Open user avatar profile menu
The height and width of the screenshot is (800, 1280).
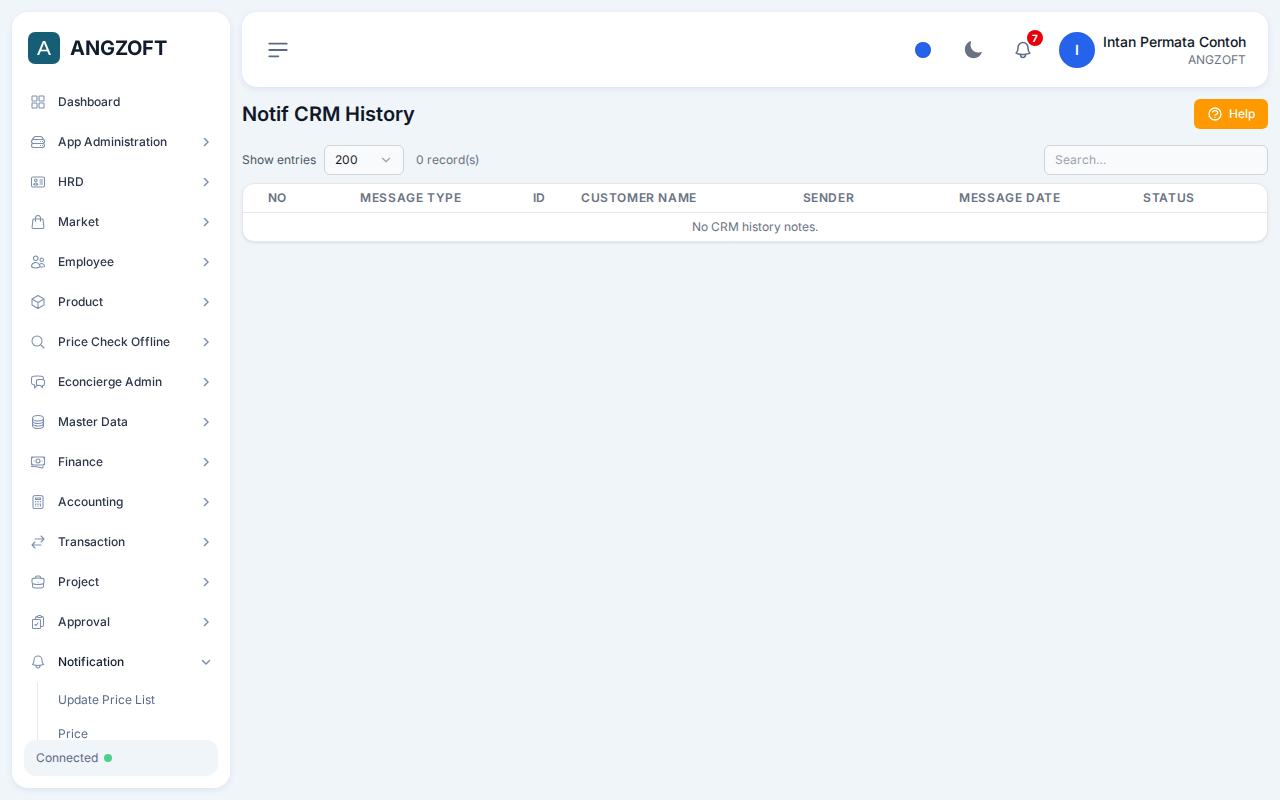pyautogui.click(x=1077, y=50)
